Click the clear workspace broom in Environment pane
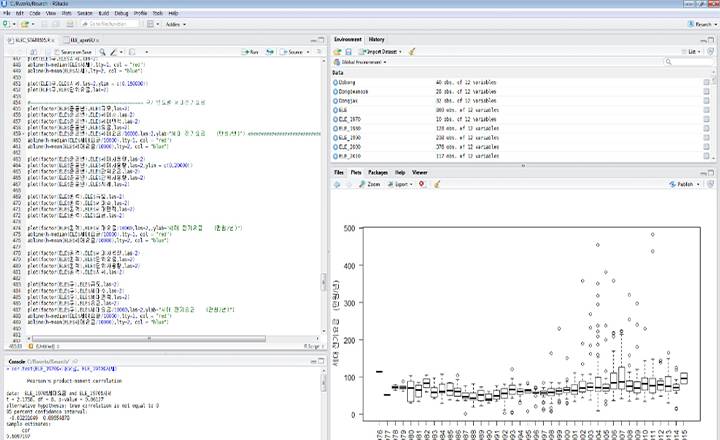Screen dimensions: 720x440 pyautogui.click(x=411, y=50)
